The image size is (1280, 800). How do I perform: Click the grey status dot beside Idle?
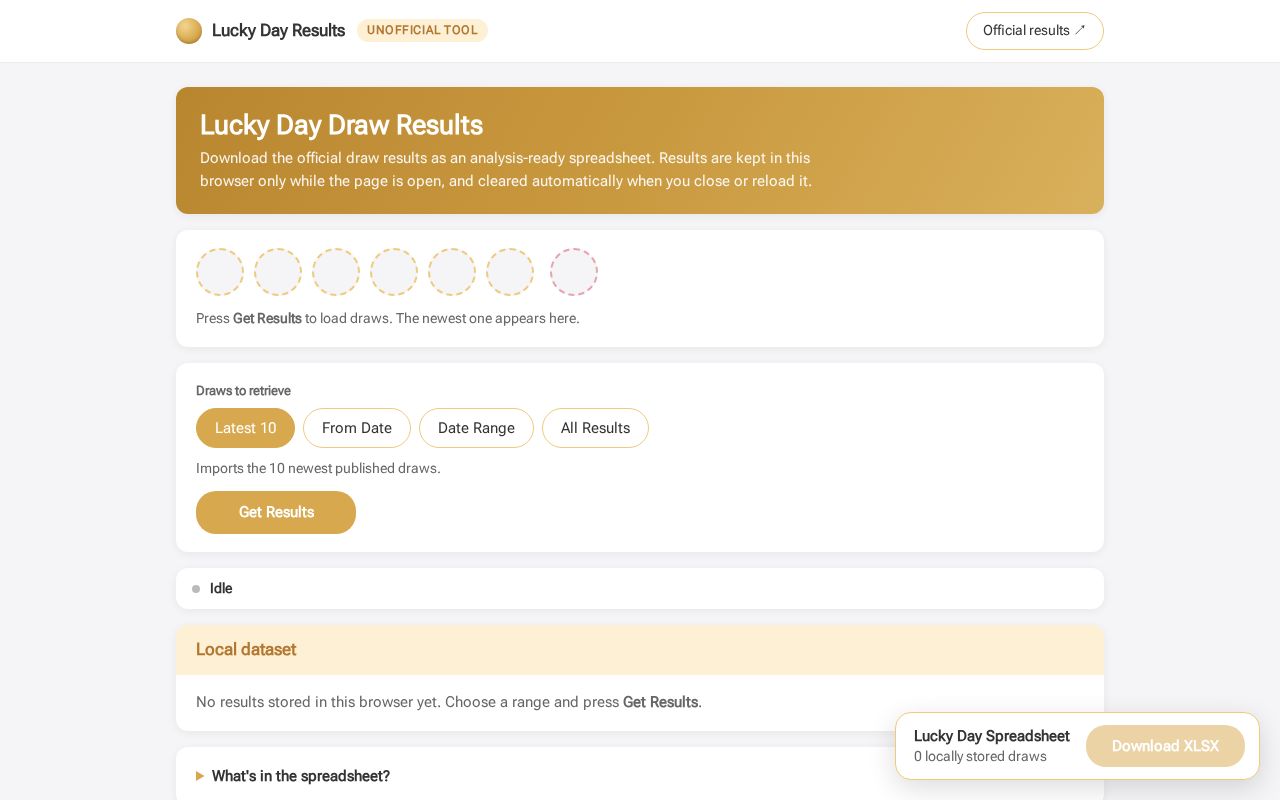pos(196,589)
